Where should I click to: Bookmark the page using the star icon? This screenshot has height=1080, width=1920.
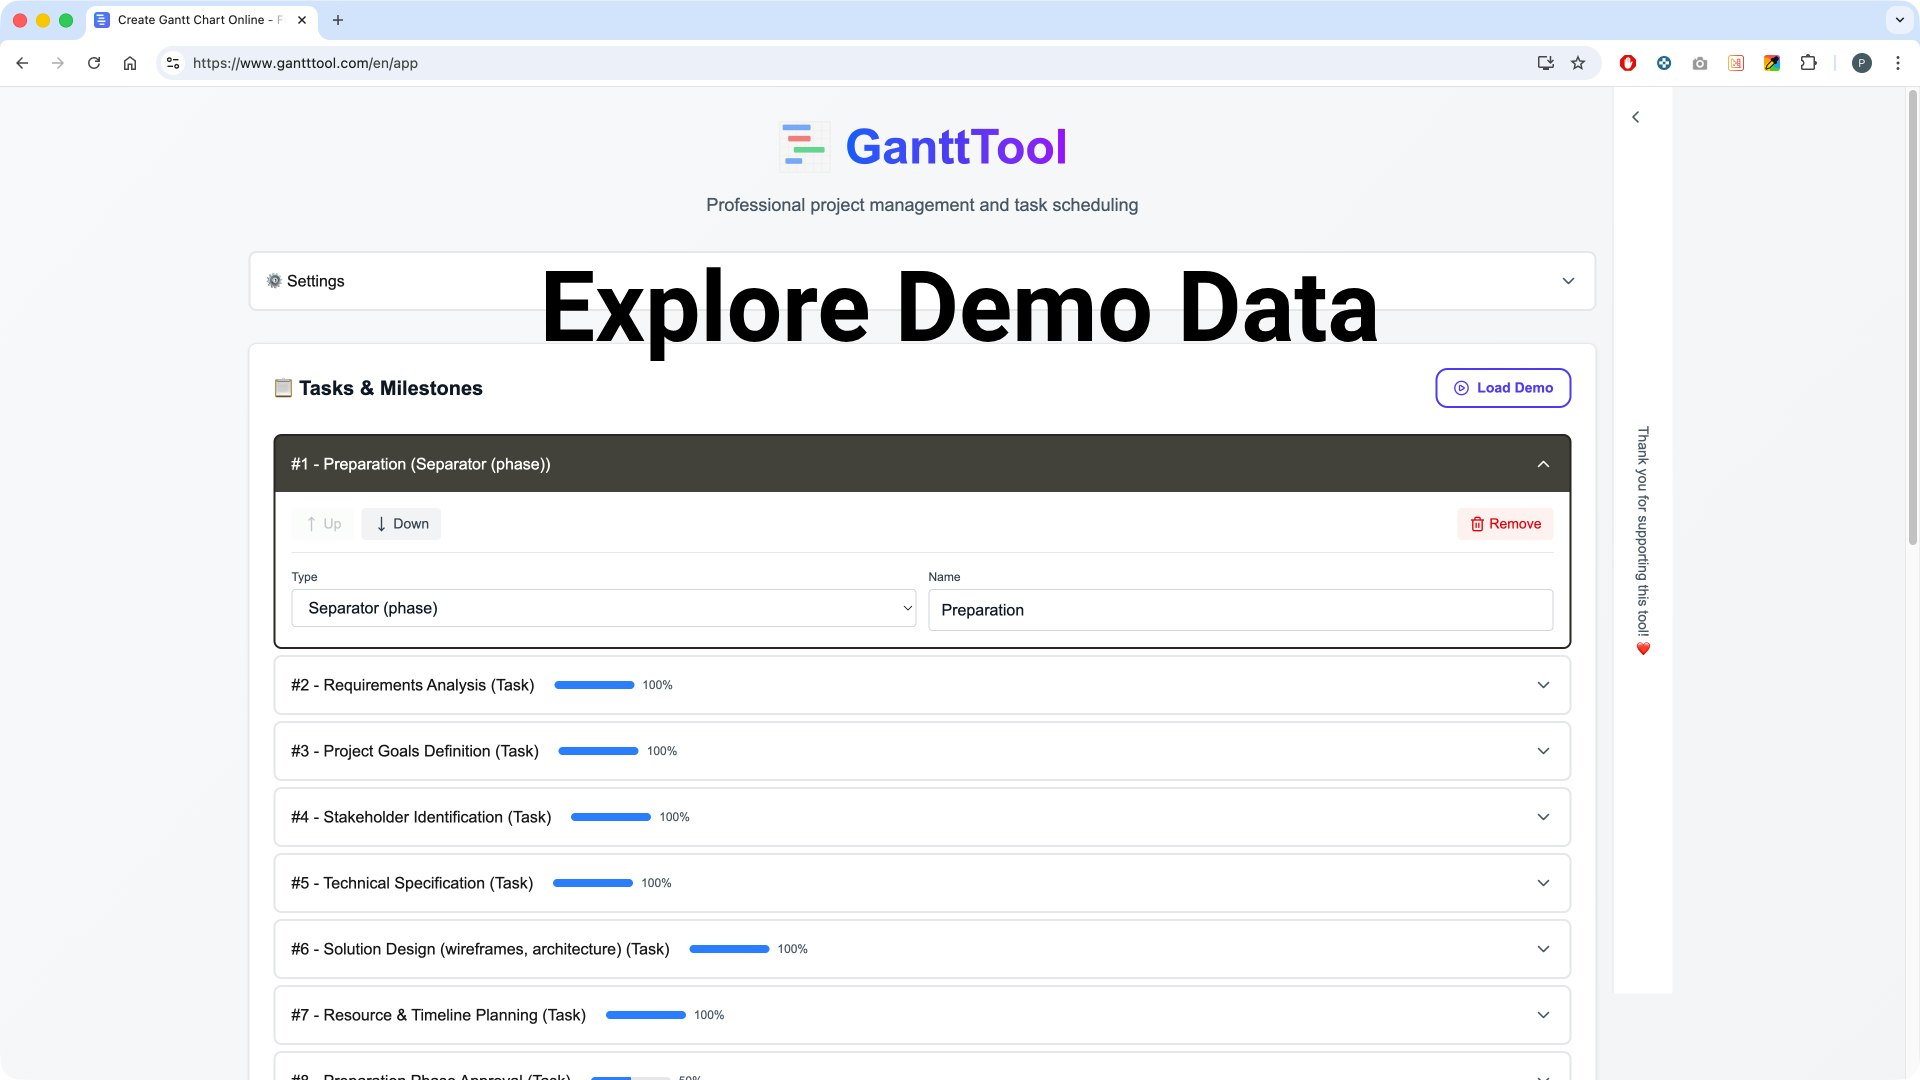point(1579,62)
